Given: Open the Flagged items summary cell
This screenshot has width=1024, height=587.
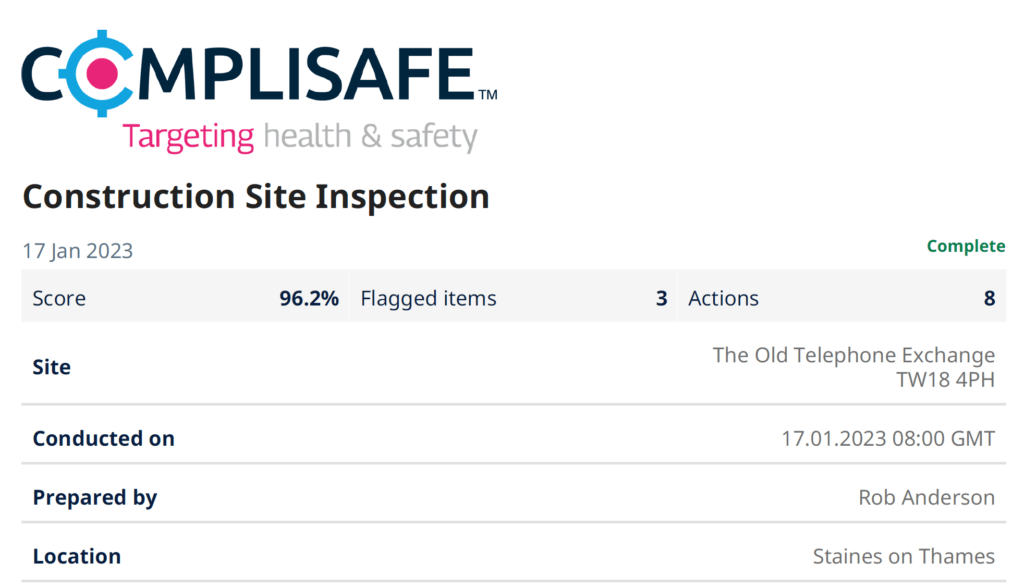Looking at the screenshot, I should tap(513, 298).
